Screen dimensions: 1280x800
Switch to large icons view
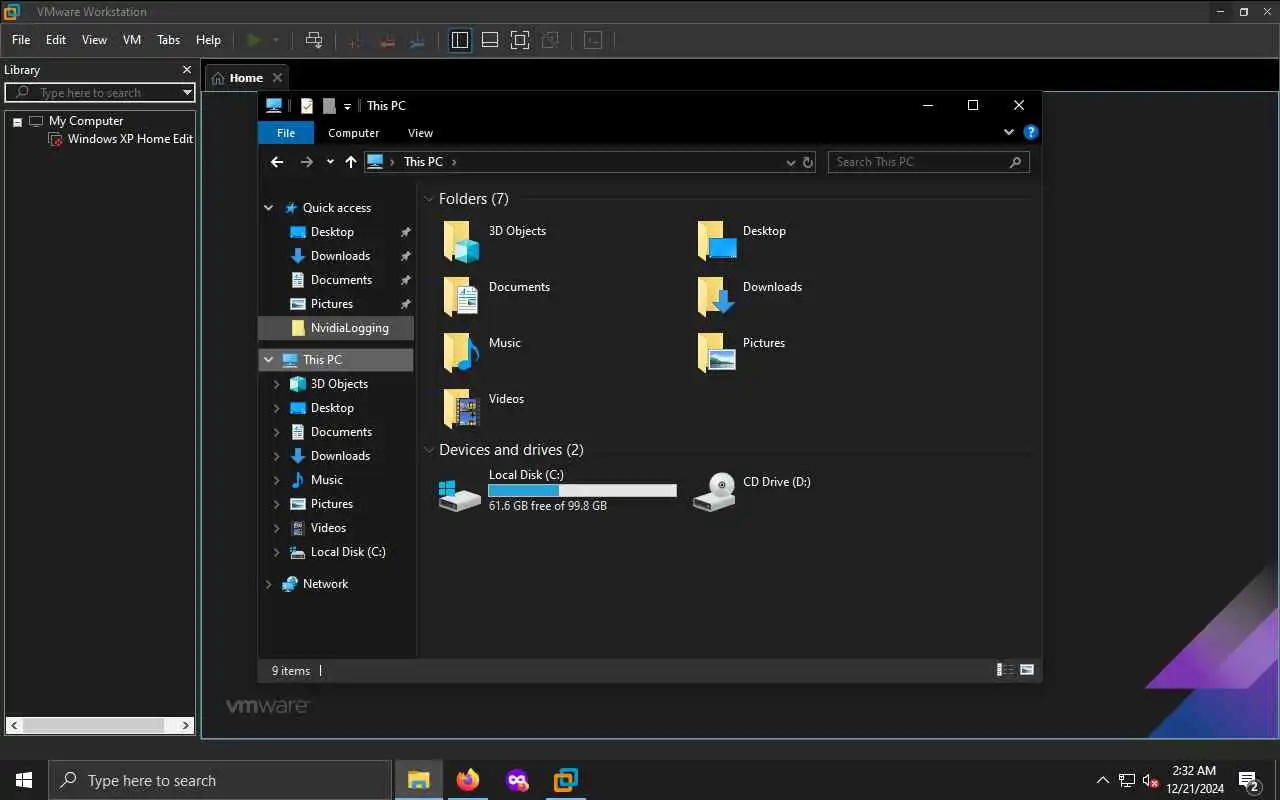click(x=1027, y=670)
